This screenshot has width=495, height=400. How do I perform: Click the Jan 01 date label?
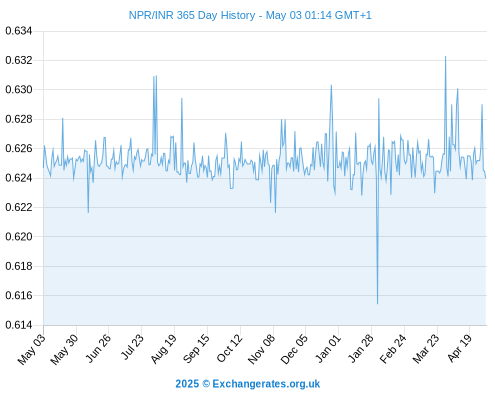(x=328, y=348)
